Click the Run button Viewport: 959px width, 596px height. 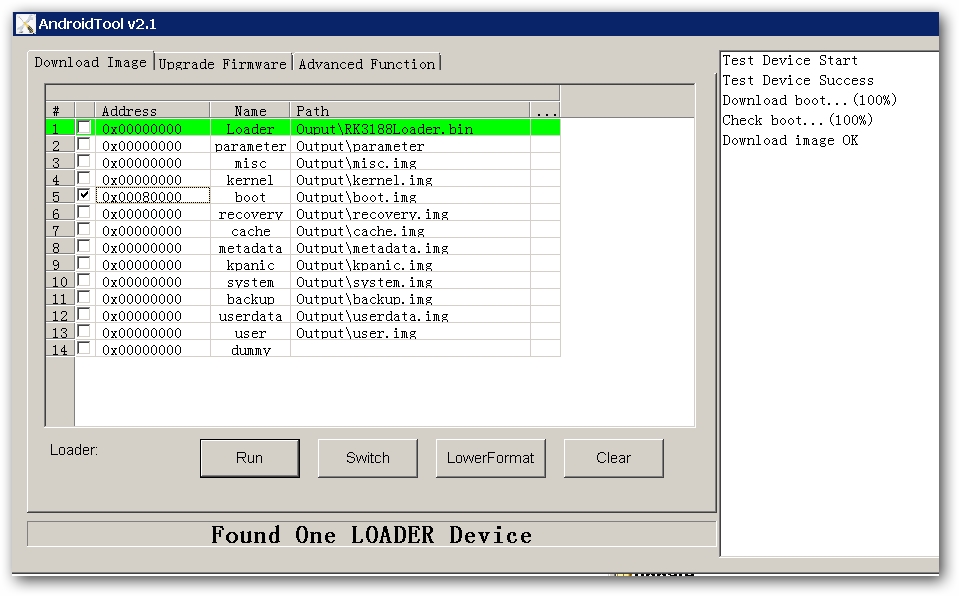coord(250,458)
